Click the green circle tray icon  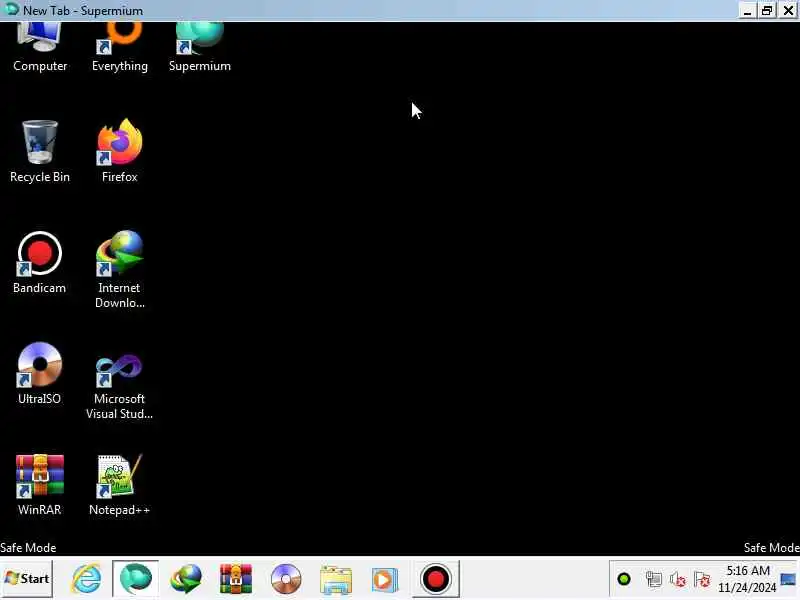(x=624, y=579)
